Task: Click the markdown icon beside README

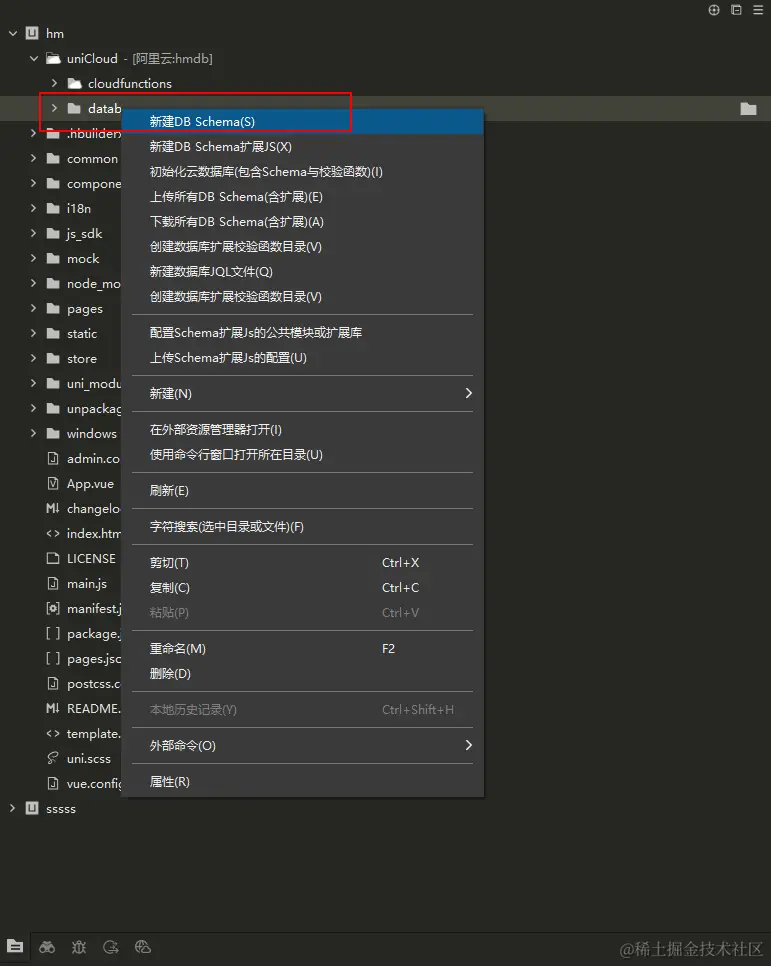Action: 53,708
